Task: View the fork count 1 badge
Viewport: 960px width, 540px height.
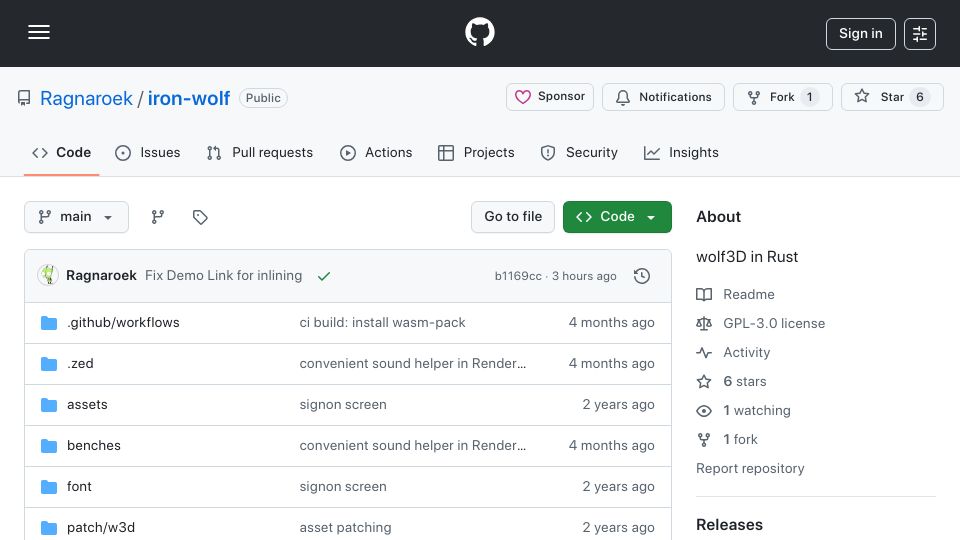Action: click(809, 97)
